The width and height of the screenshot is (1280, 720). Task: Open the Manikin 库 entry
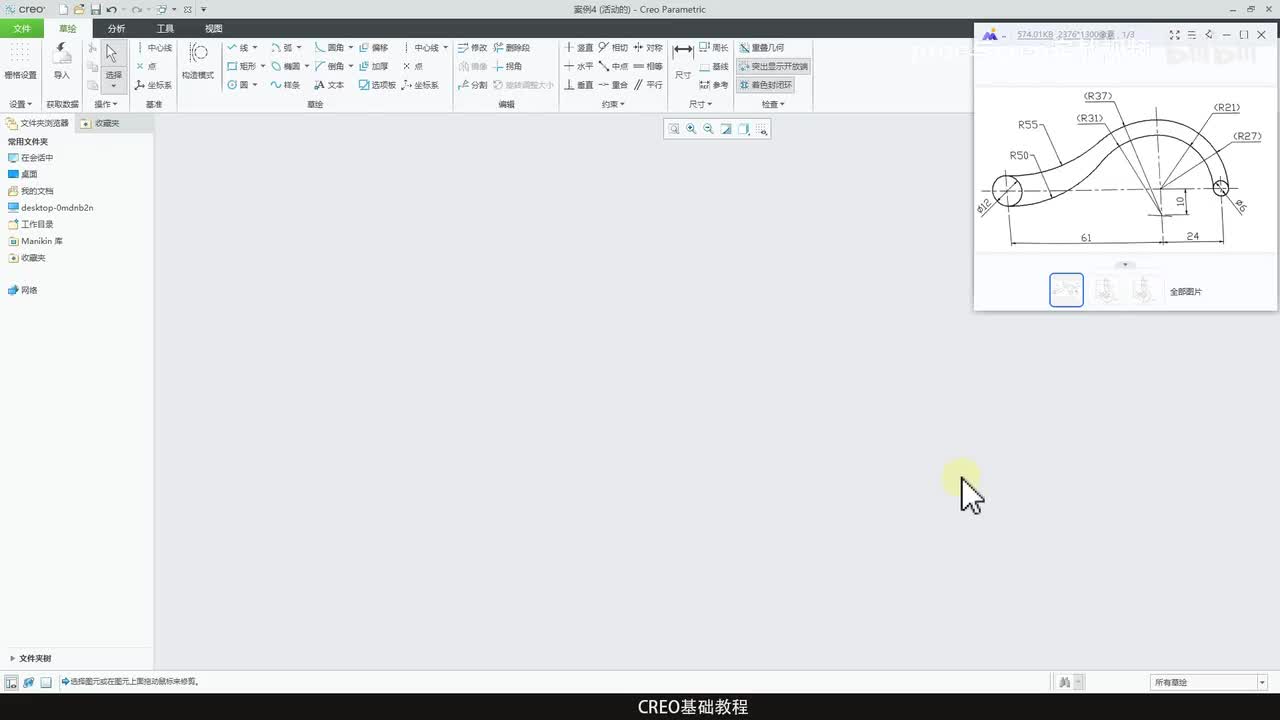tap(35, 241)
